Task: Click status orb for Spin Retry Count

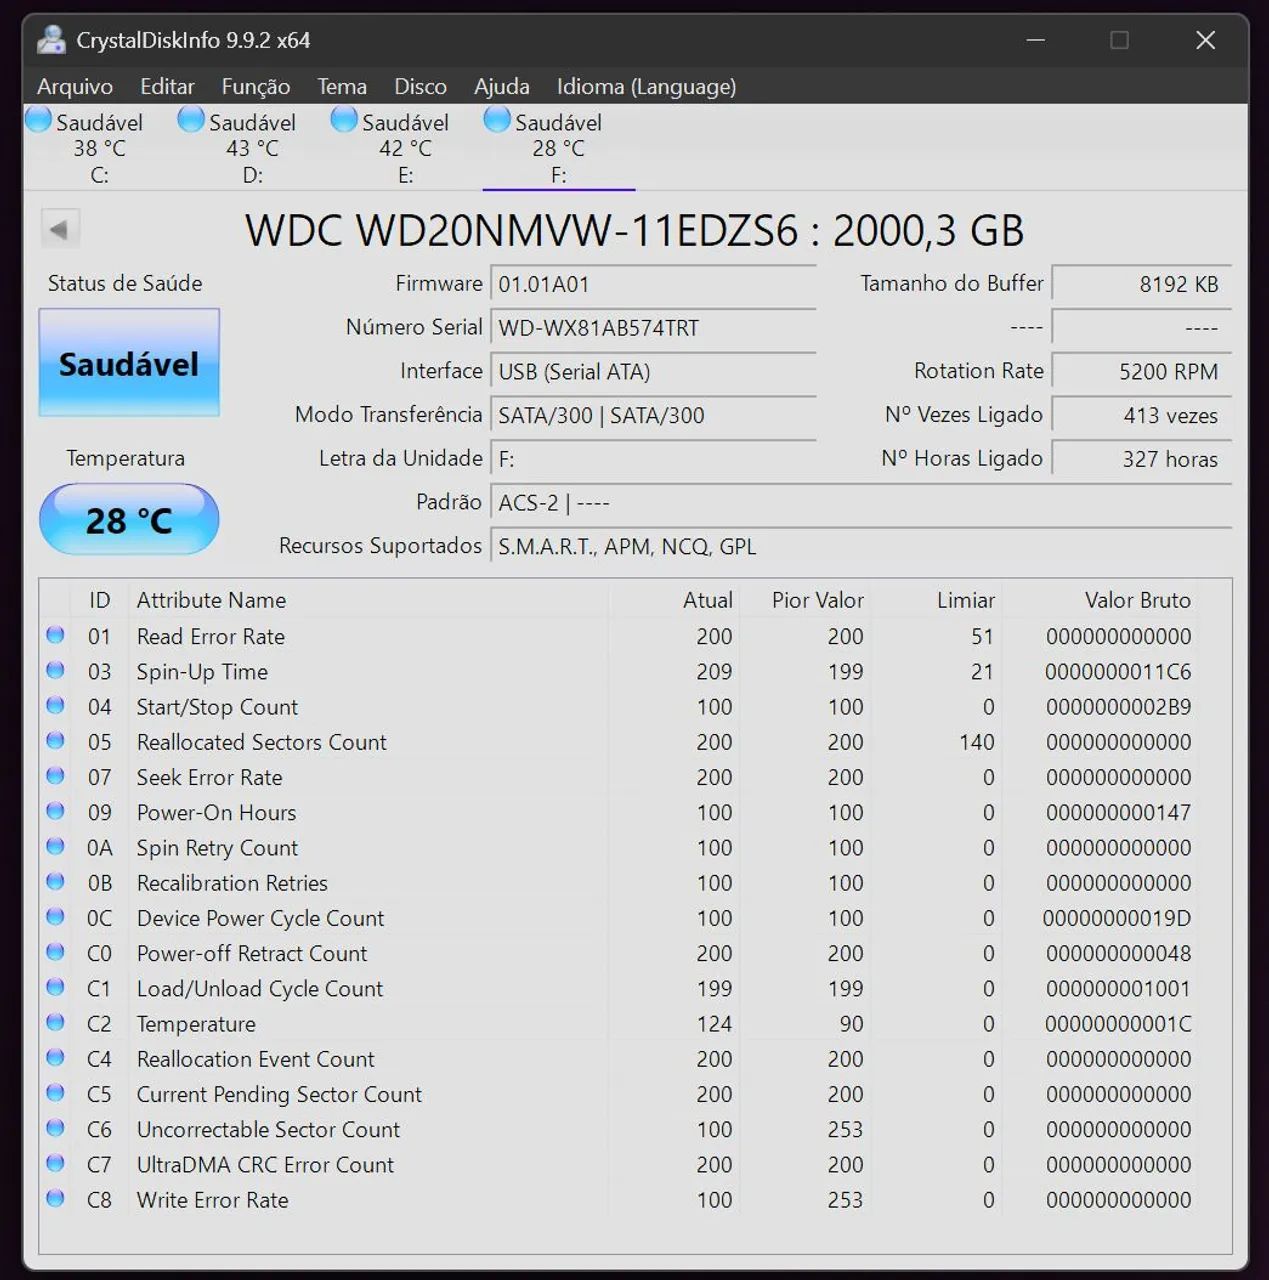Action: [55, 846]
